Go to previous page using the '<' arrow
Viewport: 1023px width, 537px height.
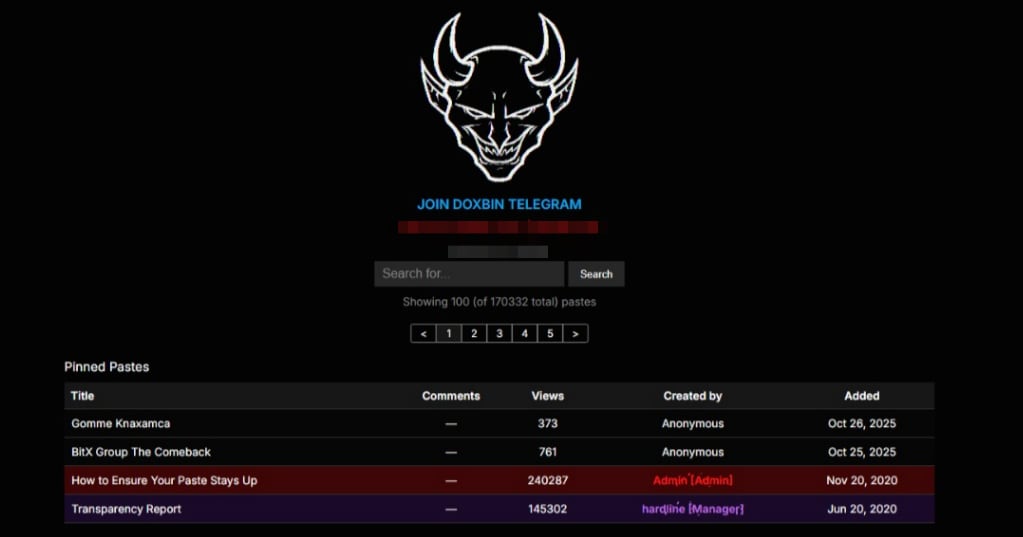tap(423, 334)
